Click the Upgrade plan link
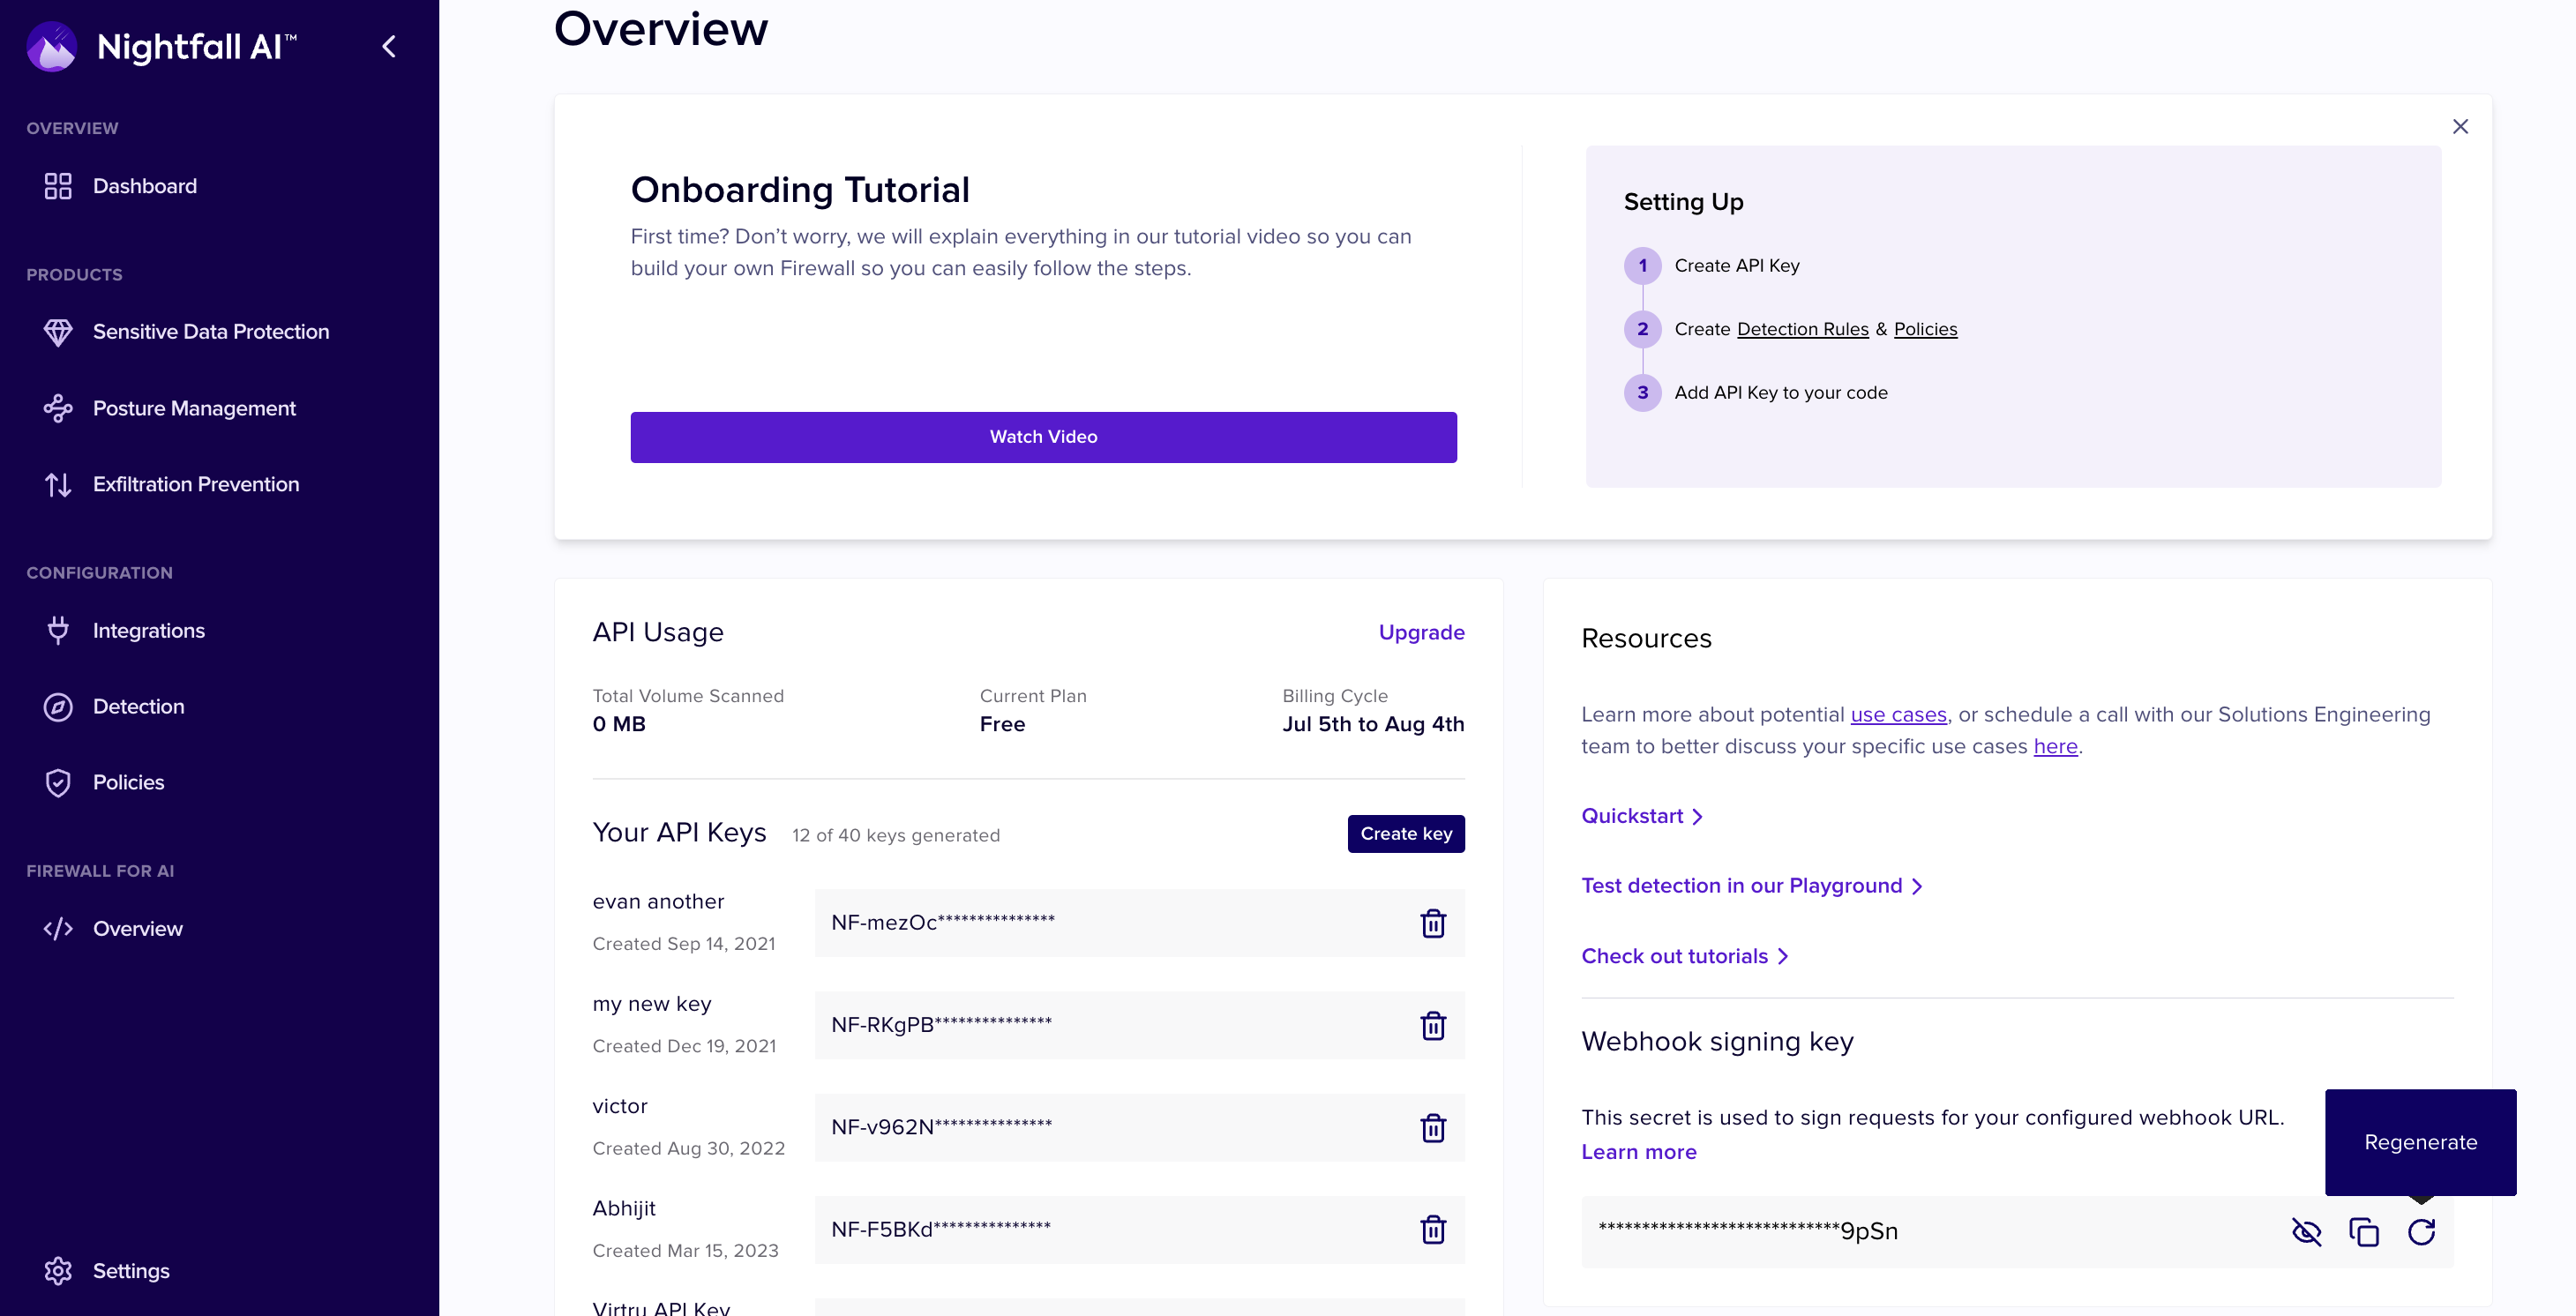Viewport: 2576px width, 1316px height. point(1420,632)
